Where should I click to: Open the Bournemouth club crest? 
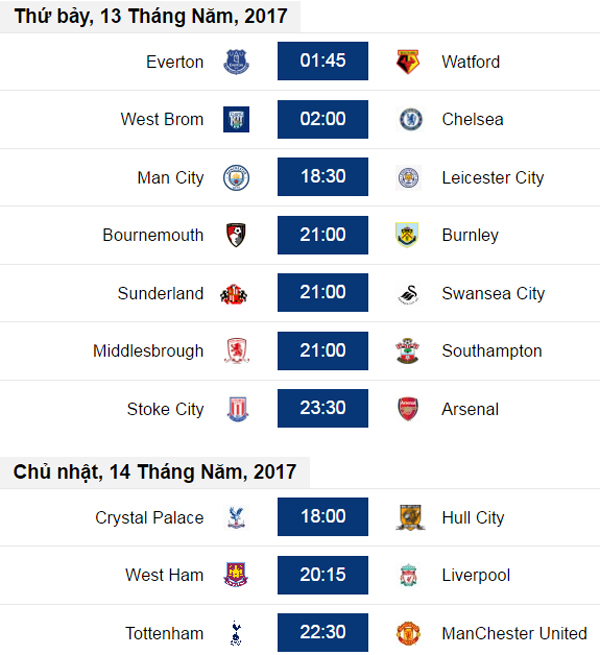pos(236,235)
